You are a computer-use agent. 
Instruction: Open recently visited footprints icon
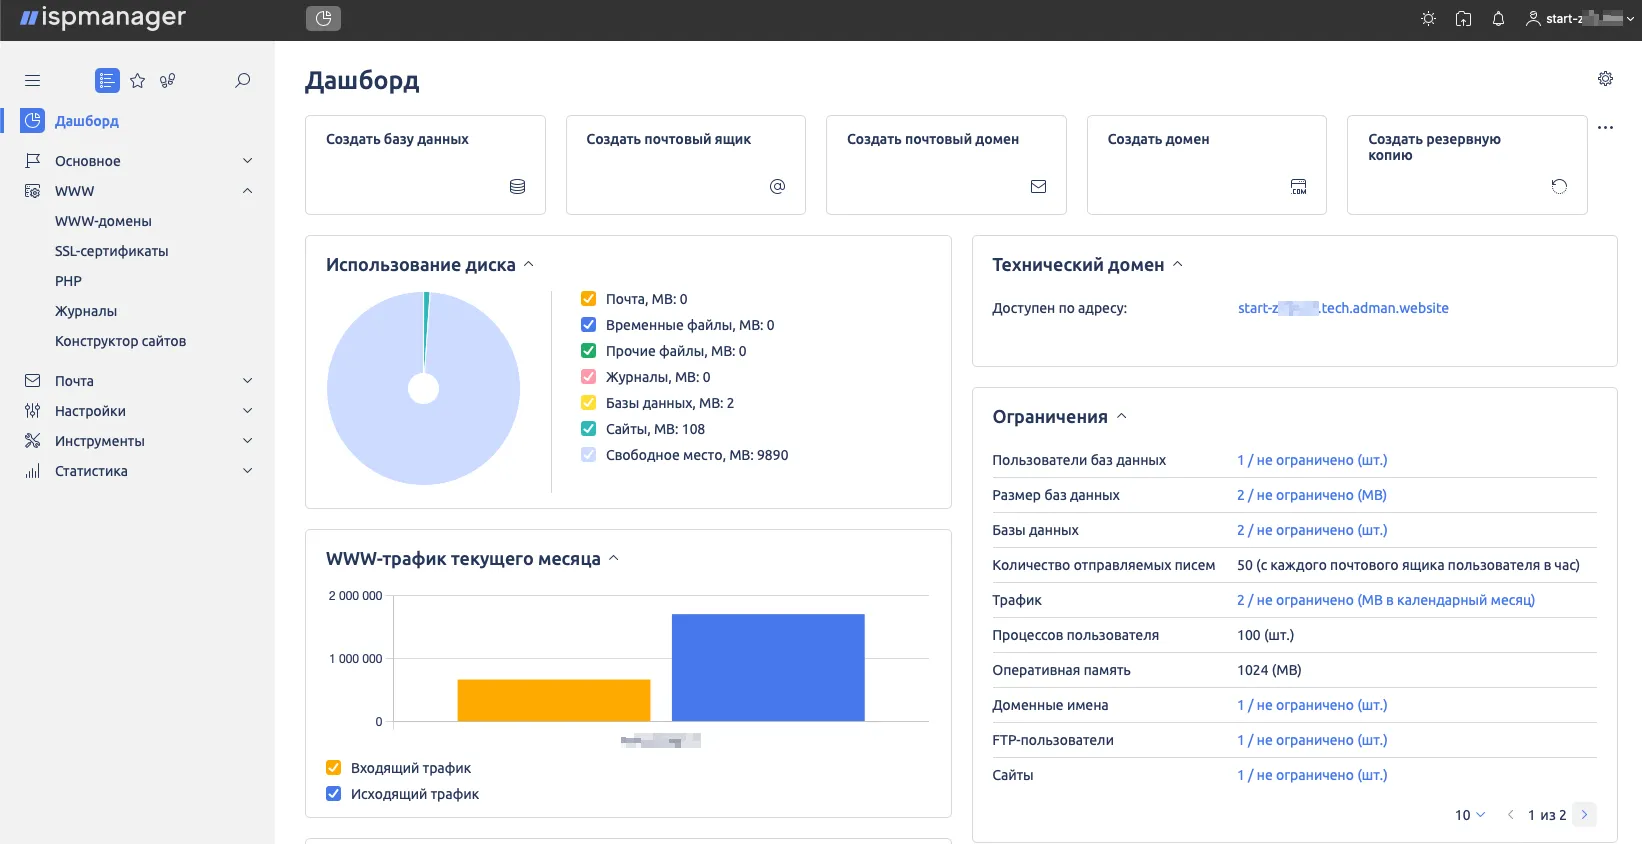tap(168, 81)
